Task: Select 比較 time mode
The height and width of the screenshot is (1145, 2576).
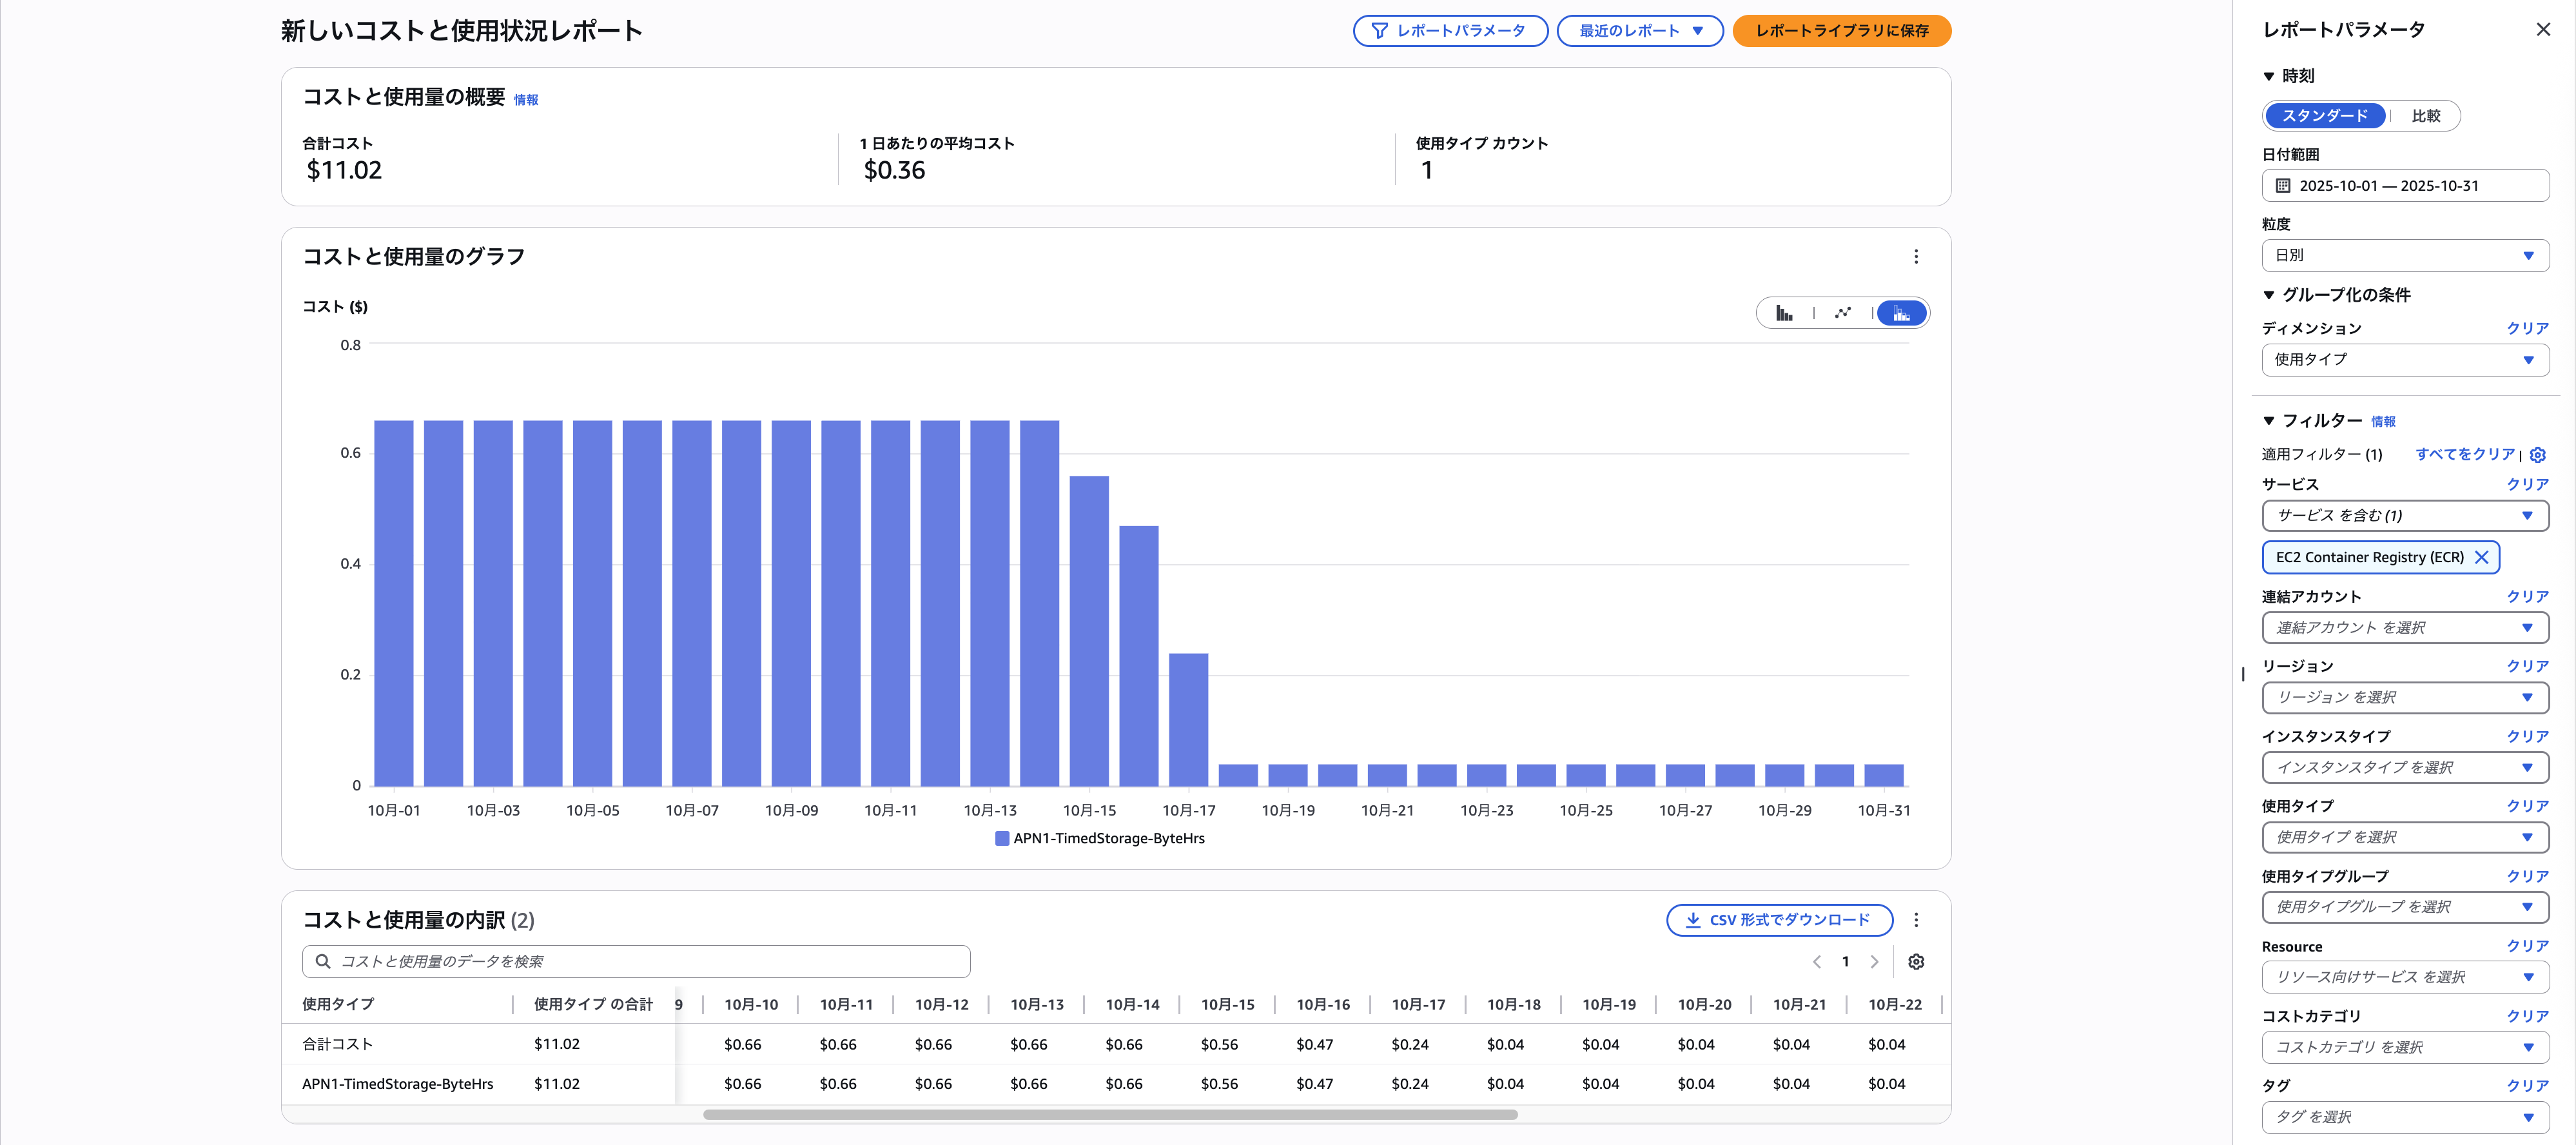Action: pos(2425,116)
